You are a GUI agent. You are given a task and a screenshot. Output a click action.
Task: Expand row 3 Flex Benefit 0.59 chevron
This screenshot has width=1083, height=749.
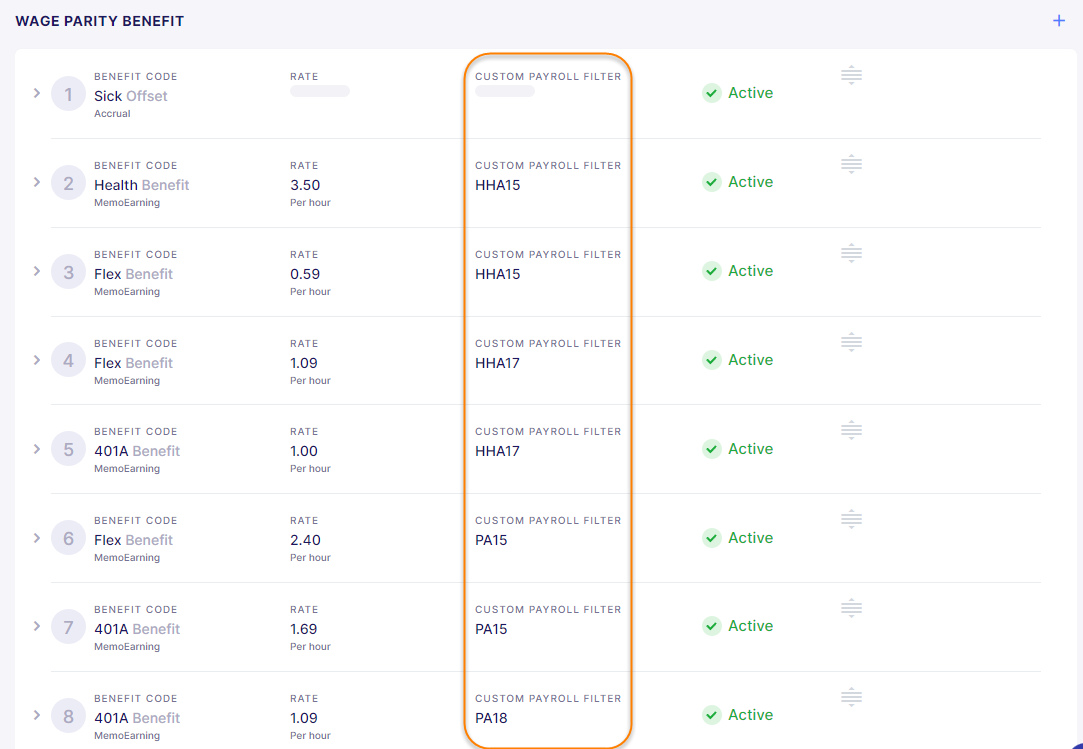(37, 271)
